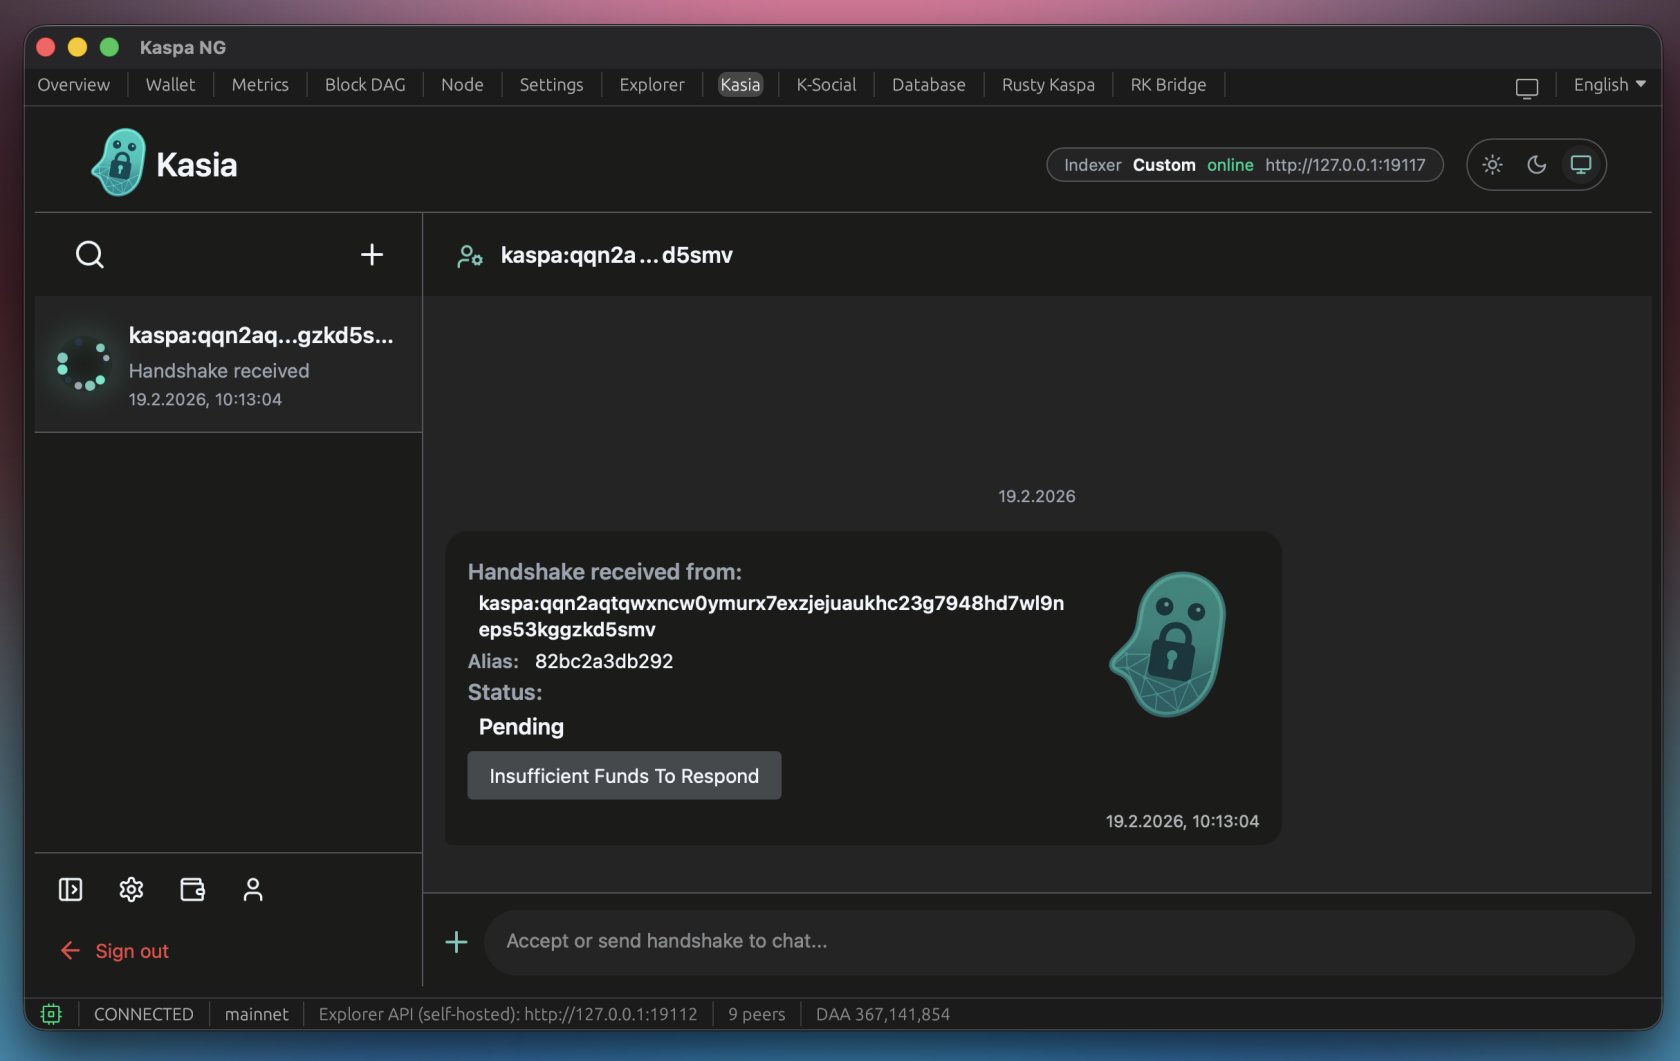Switch to dark theme moon icon
1680x1061 pixels.
1536,165
